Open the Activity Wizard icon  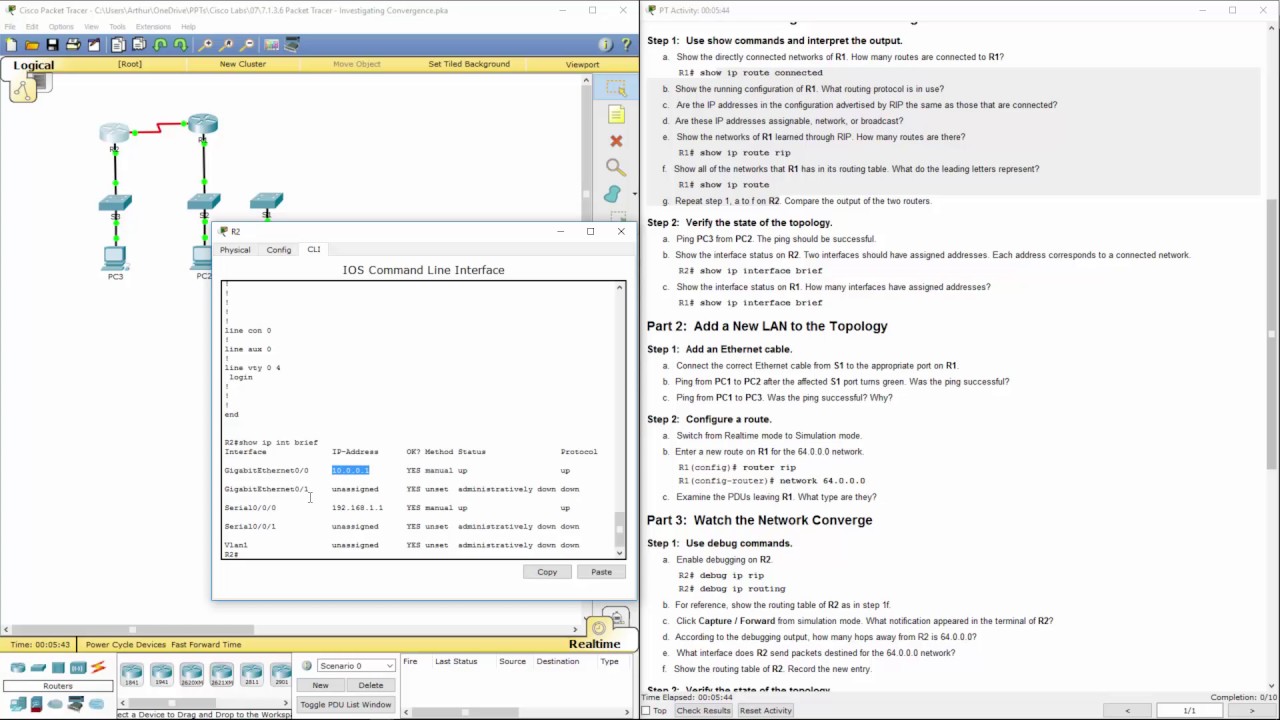coord(94,45)
